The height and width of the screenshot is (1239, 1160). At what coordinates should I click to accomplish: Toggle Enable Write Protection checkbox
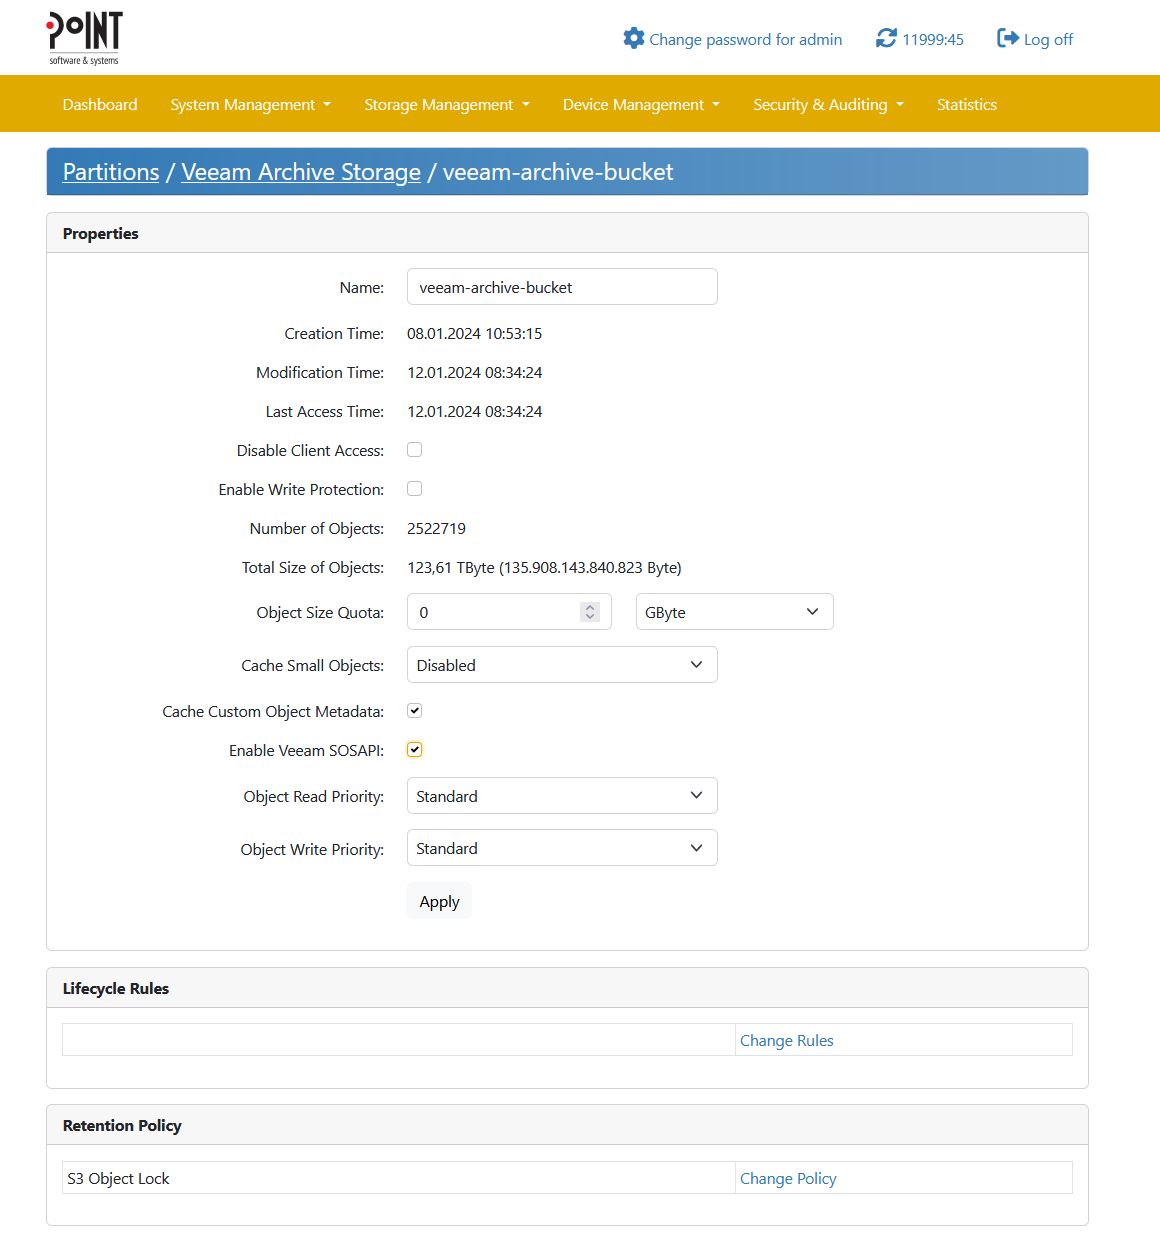[414, 489]
